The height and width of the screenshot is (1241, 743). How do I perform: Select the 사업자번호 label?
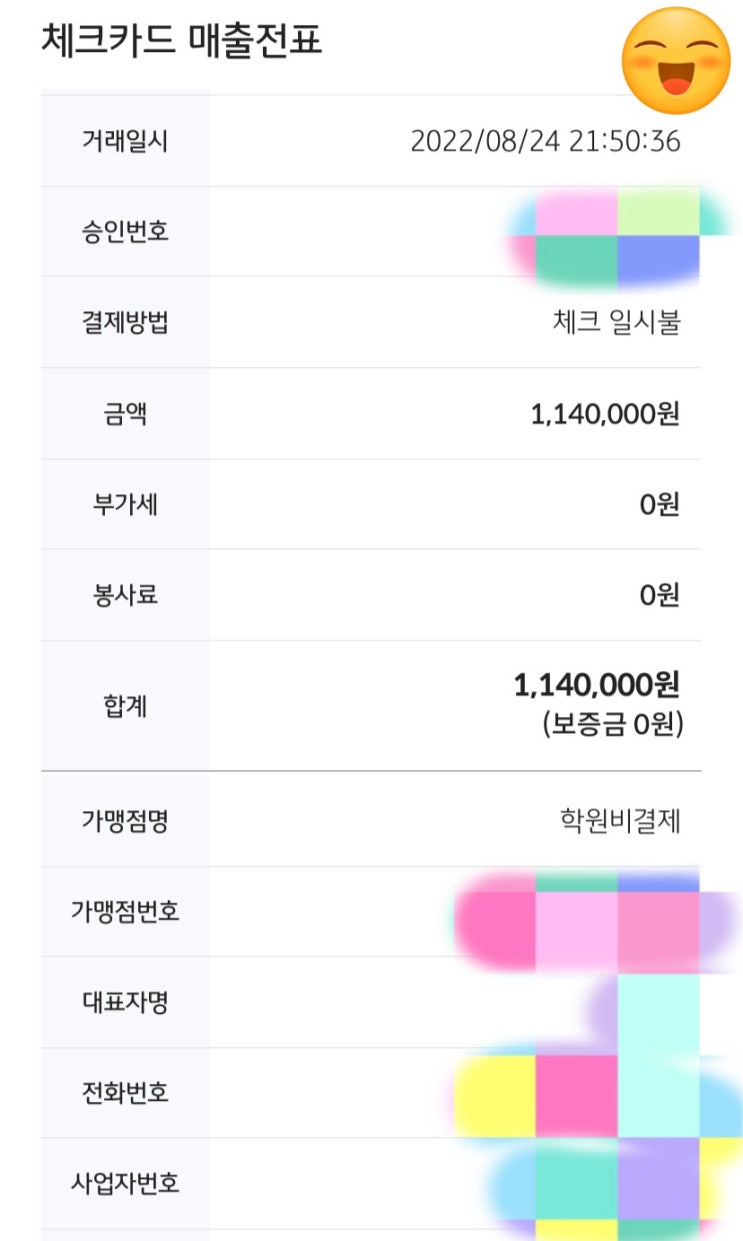(x=125, y=1184)
